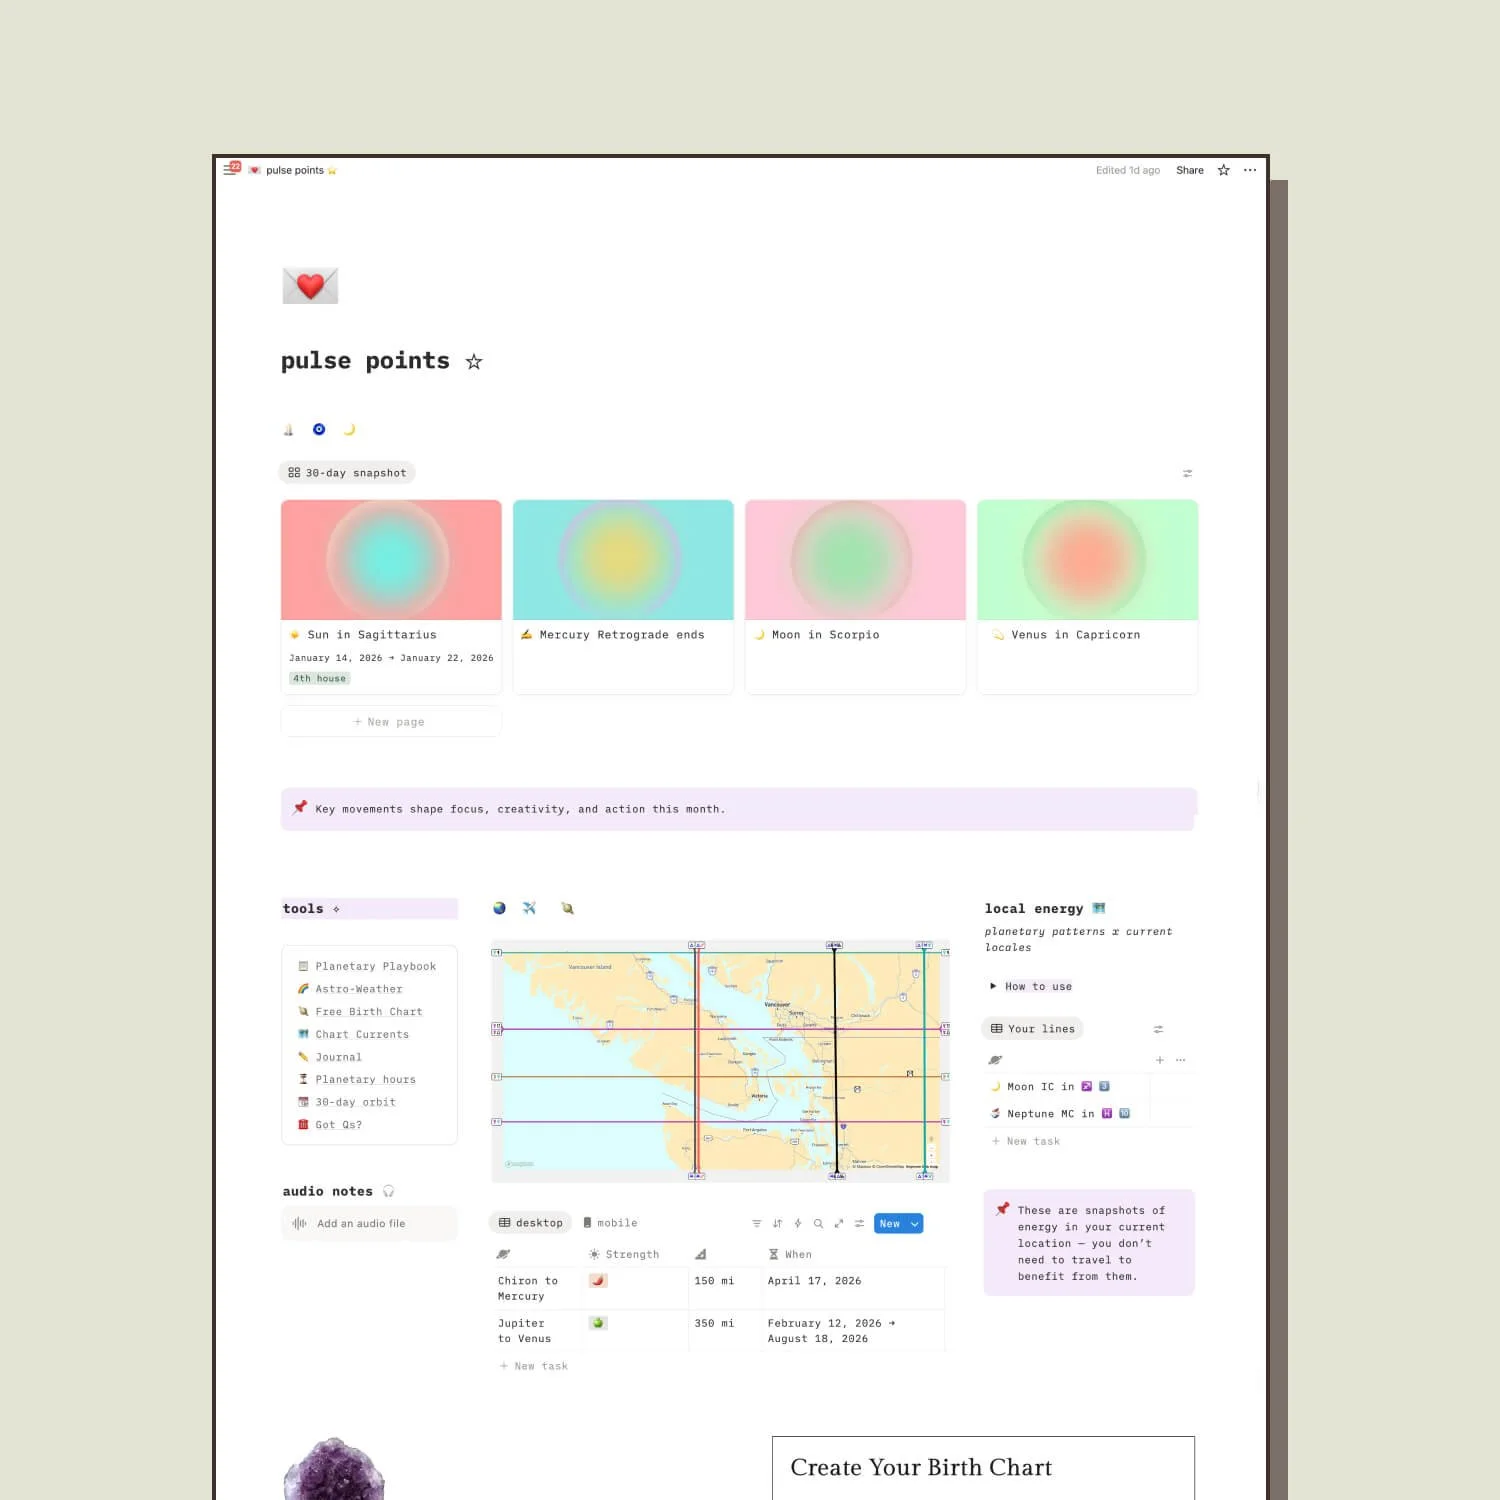1500x1500 pixels.
Task: Click the Create Your Birth Chart embed
Action: [983, 1467]
